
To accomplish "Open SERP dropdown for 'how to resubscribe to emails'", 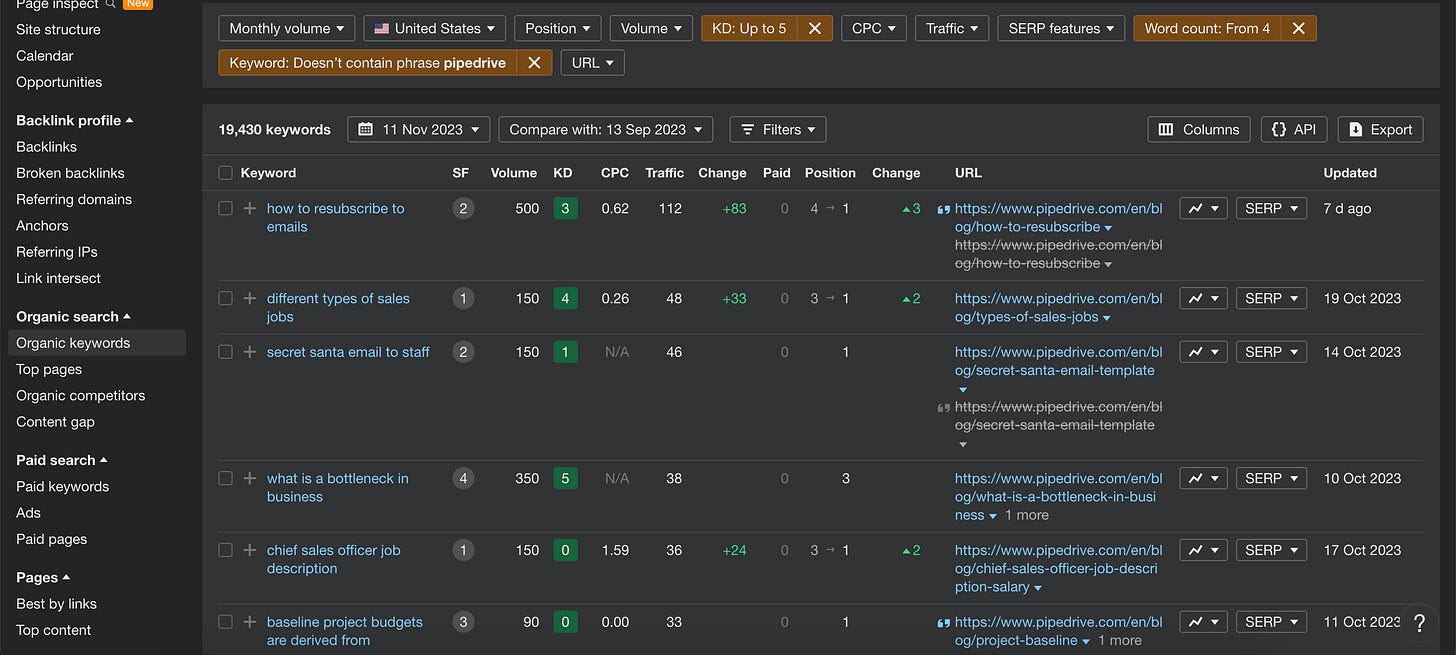I will click(x=1271, y=209).
